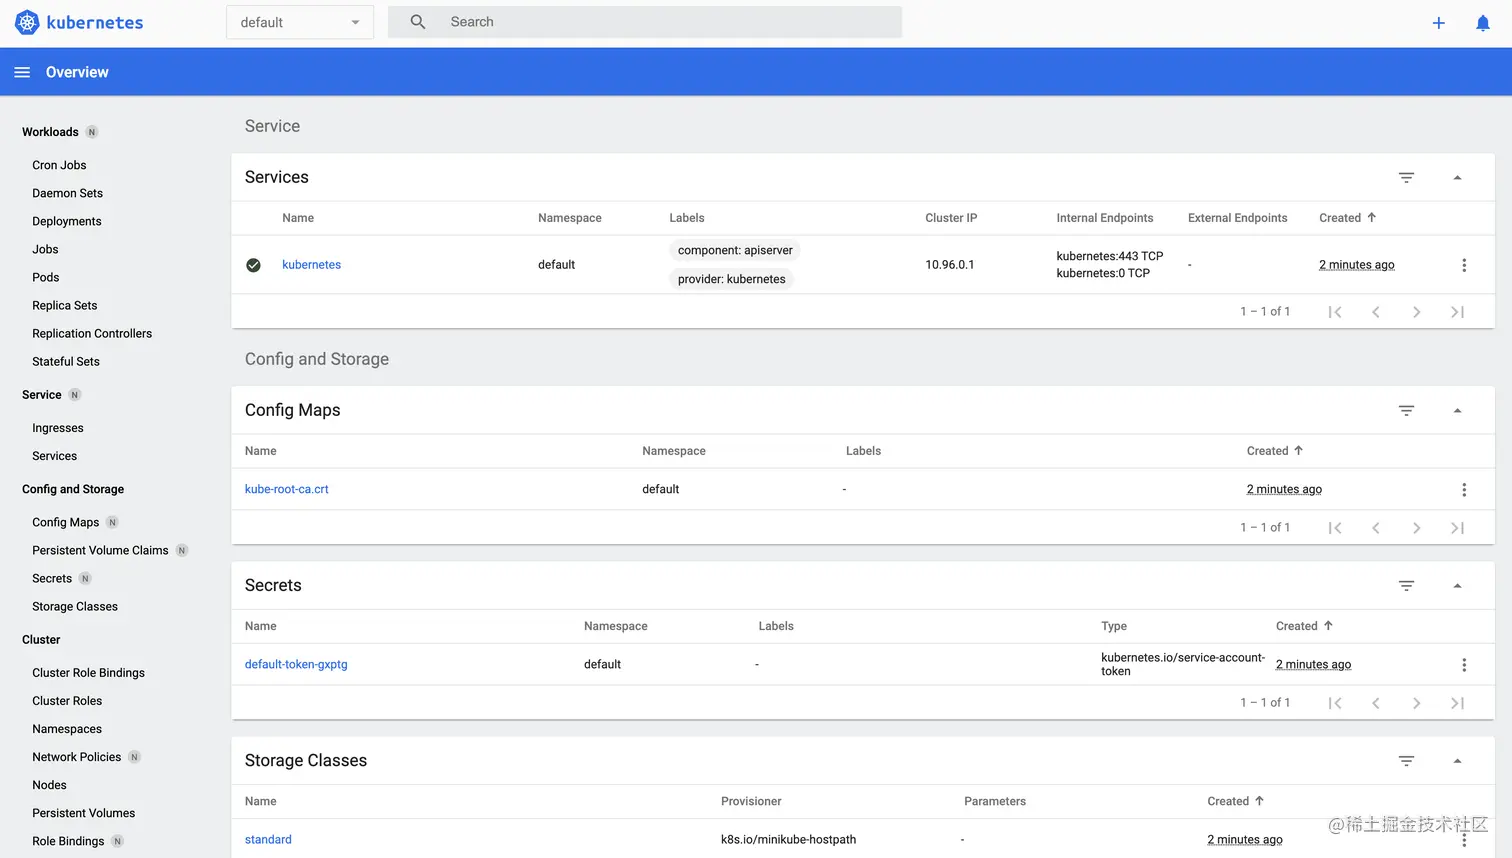
Task: Go to previous page in Services pagination
Action: click(1376, 312)
